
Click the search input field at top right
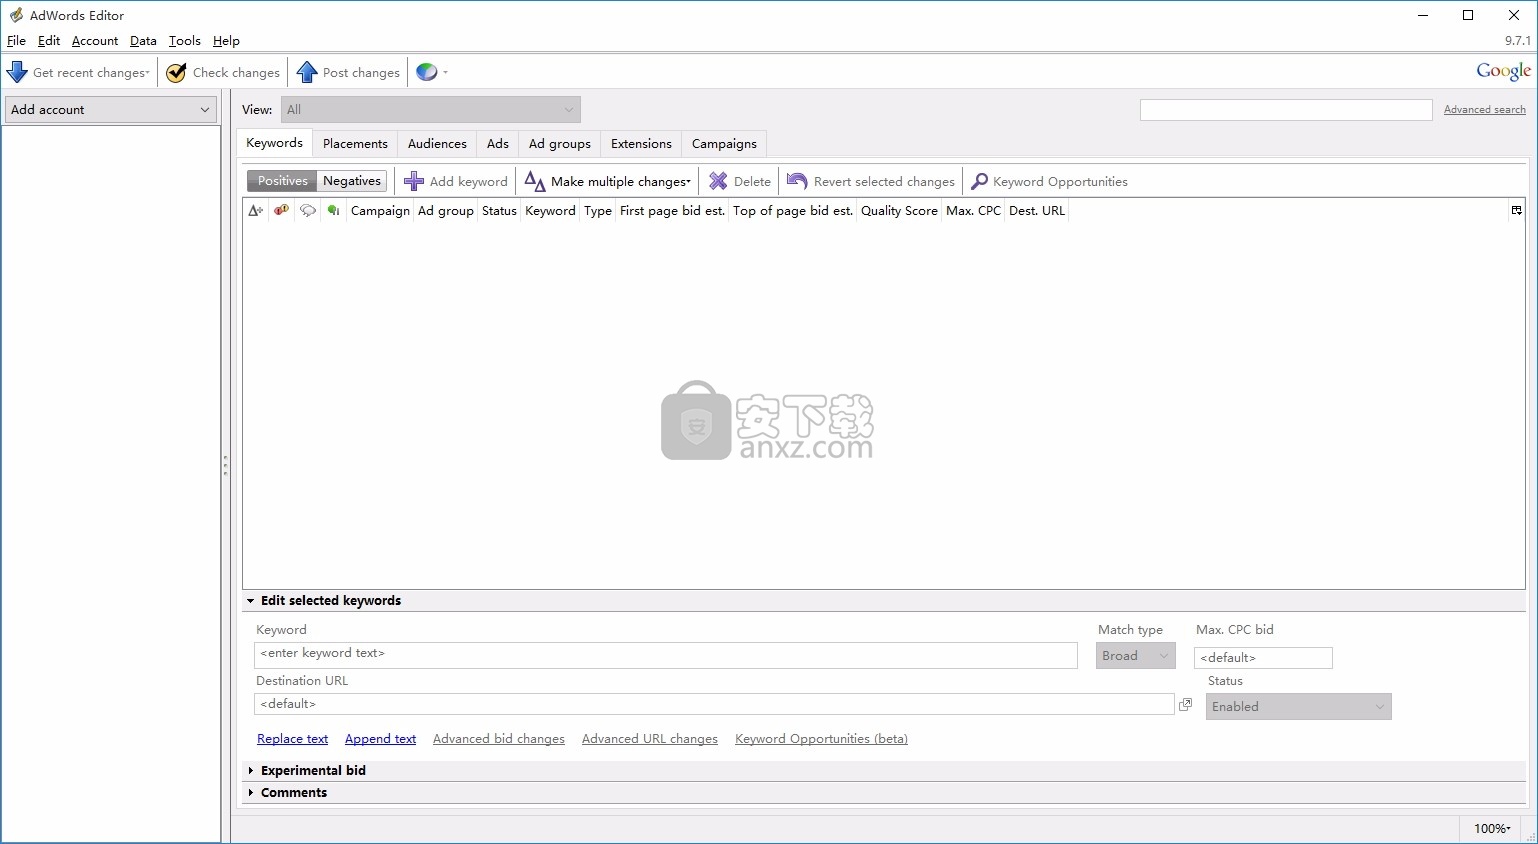[1286, 110]
